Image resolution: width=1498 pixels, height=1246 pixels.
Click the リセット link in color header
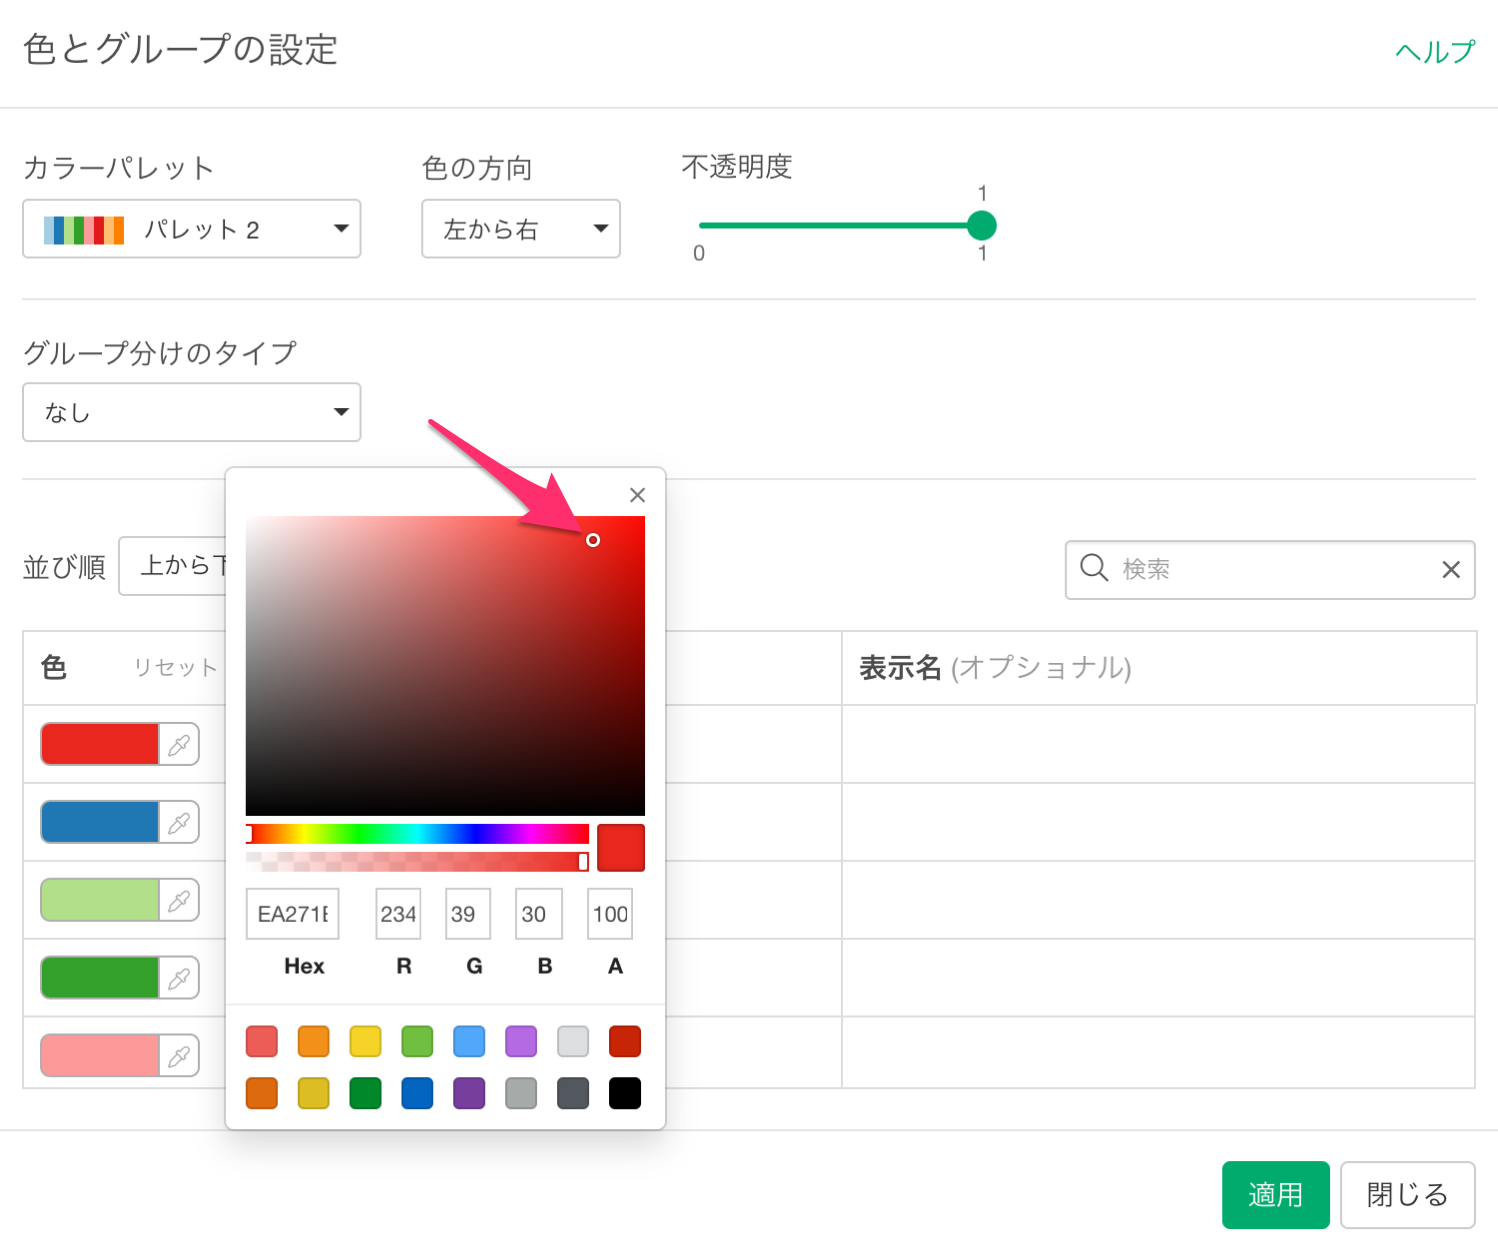(176, 668)
